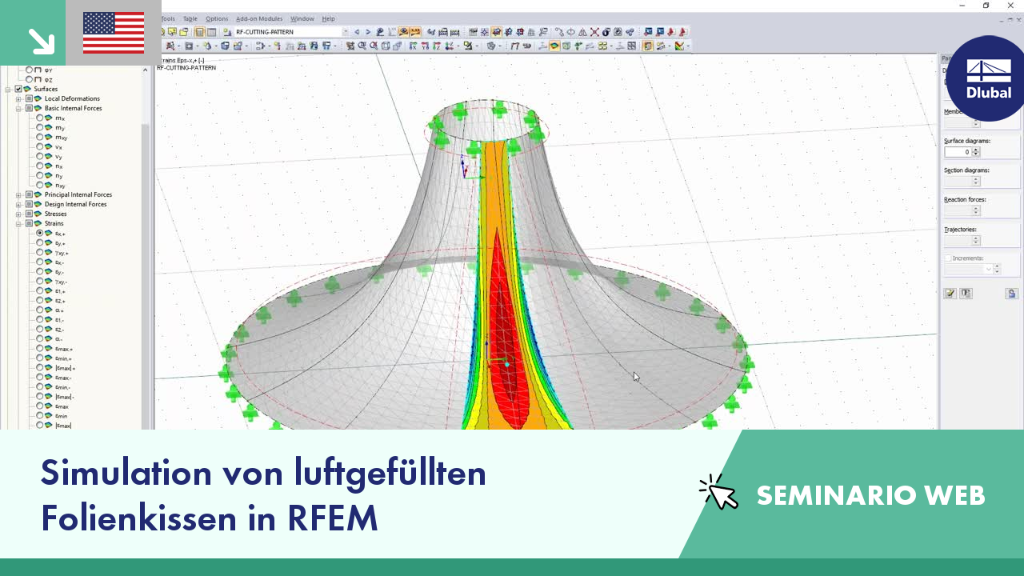Click the zoom in magnifier toolbar icon

tap(362, 46)
